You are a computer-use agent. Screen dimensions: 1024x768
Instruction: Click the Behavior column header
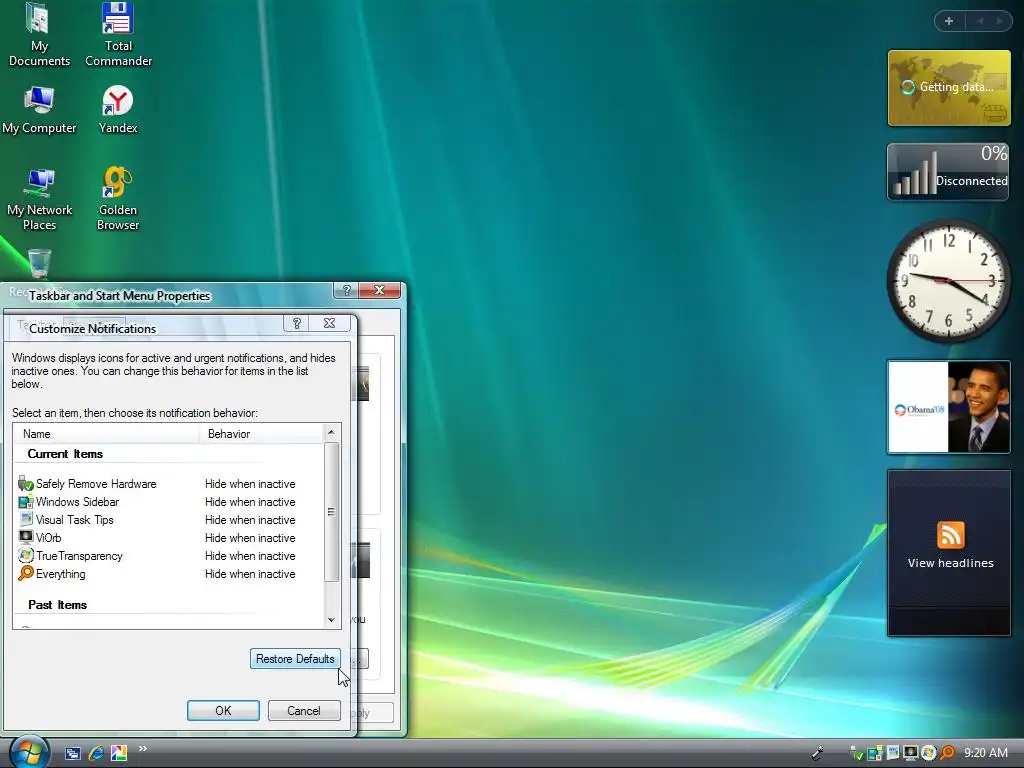click(x=261, y=434)
